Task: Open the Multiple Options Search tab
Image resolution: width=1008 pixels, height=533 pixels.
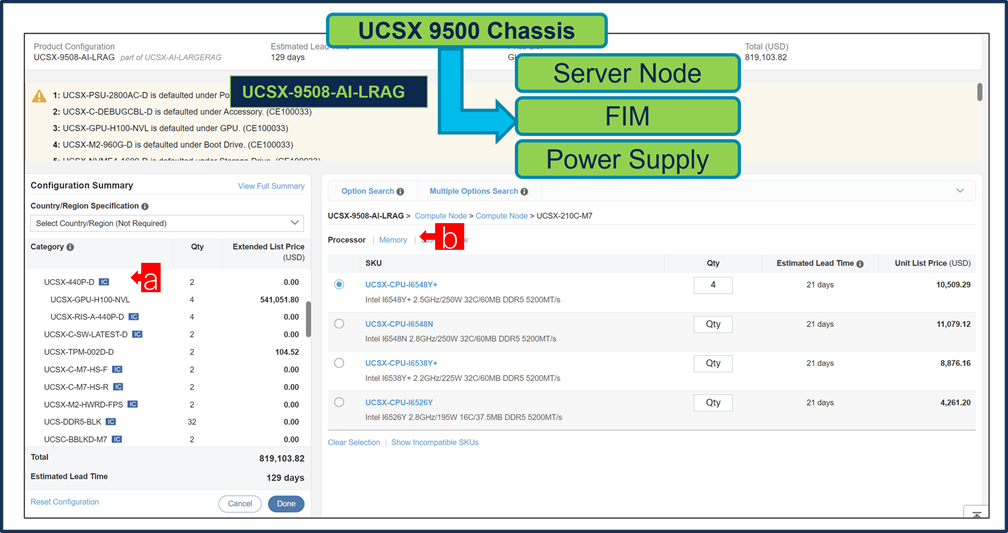Action: pyautogui.click(x=479, y=192)
